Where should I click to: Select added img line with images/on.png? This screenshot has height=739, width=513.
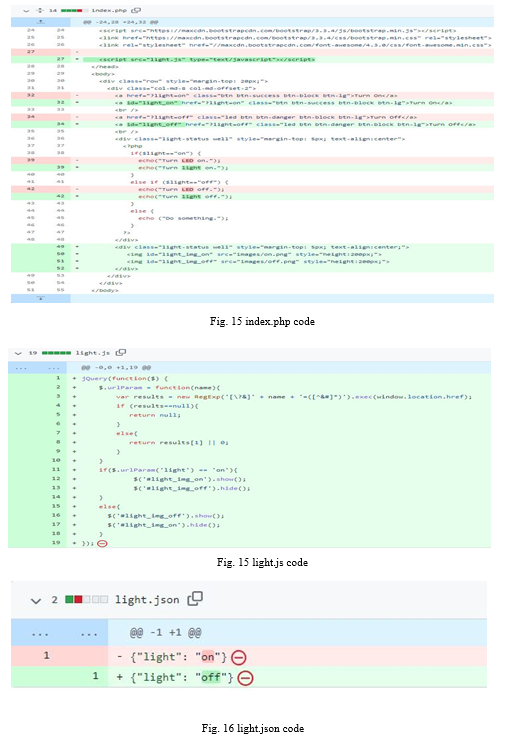[254, 254]
